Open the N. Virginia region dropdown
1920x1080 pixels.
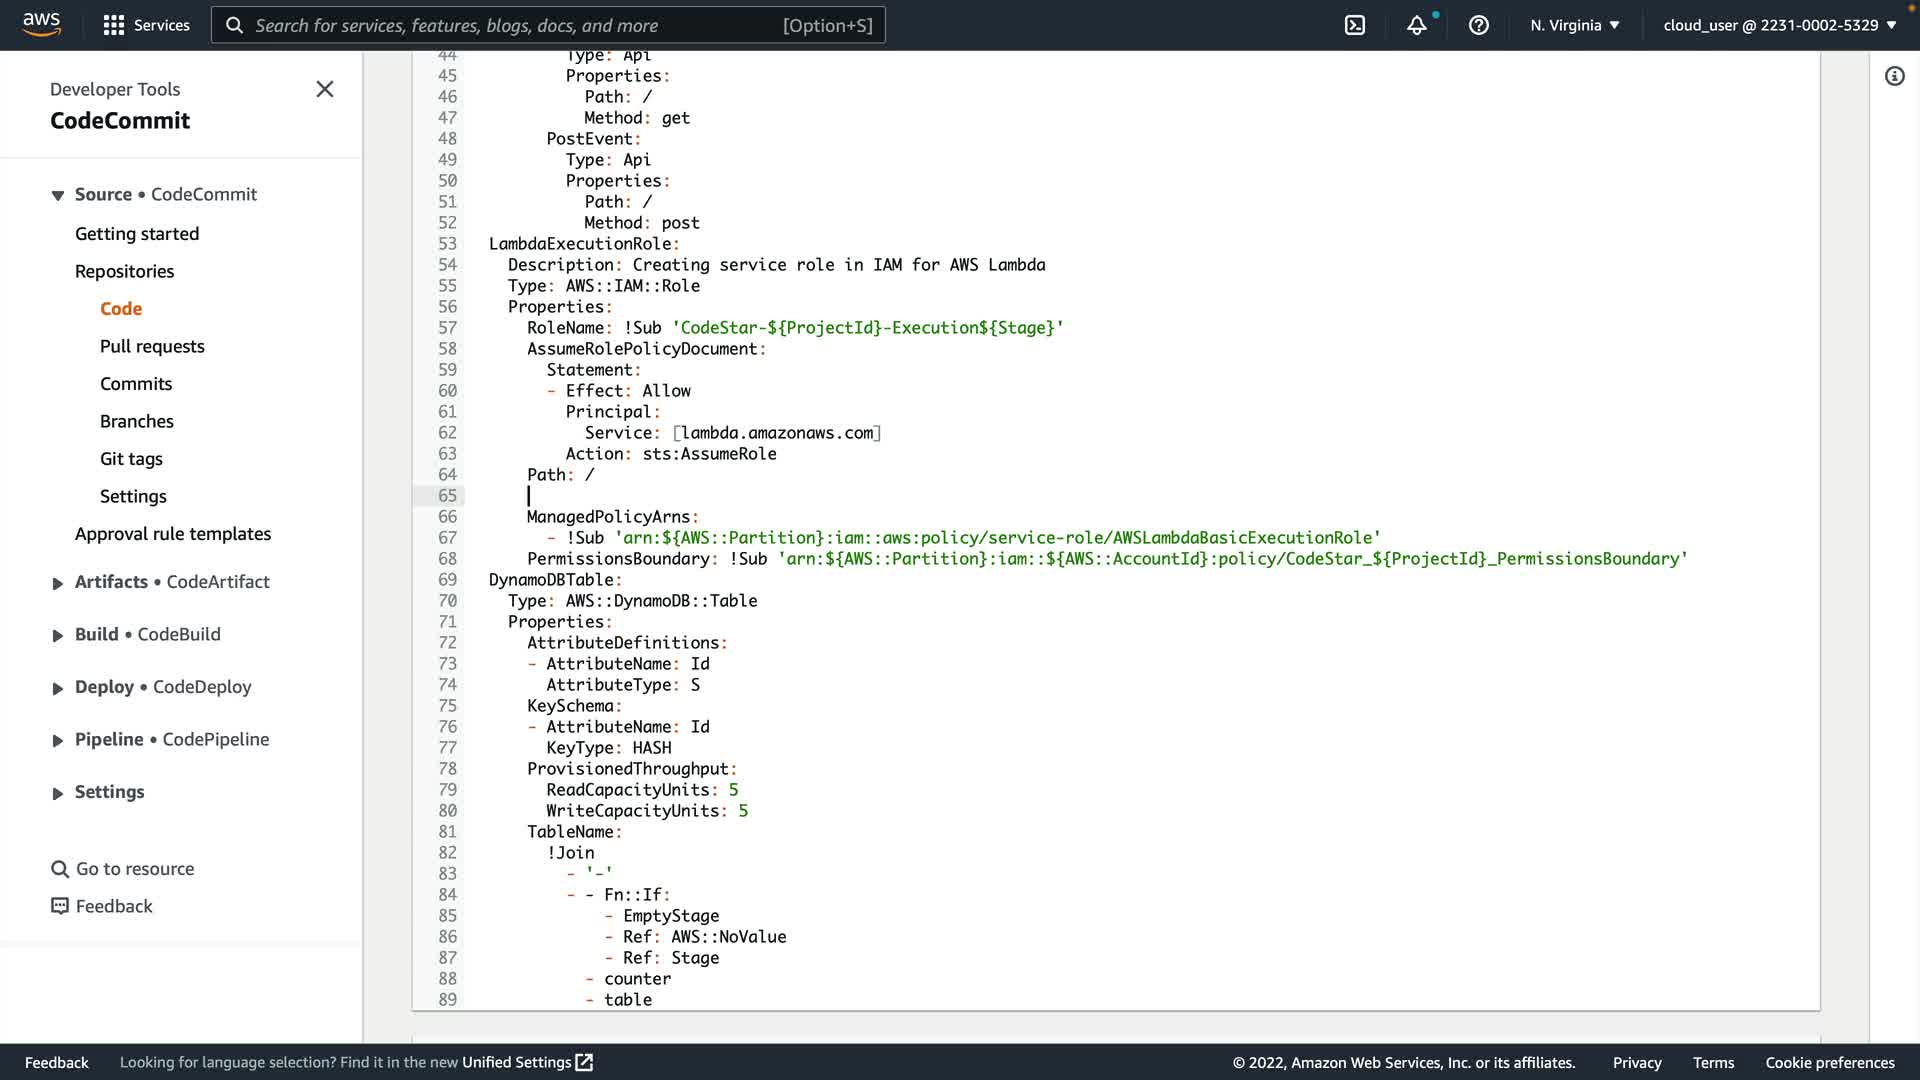click(x=1574, y=25)
